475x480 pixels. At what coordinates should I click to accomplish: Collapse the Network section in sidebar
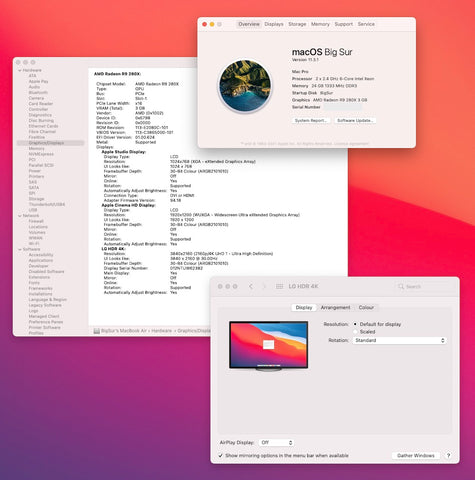point(20,216)
